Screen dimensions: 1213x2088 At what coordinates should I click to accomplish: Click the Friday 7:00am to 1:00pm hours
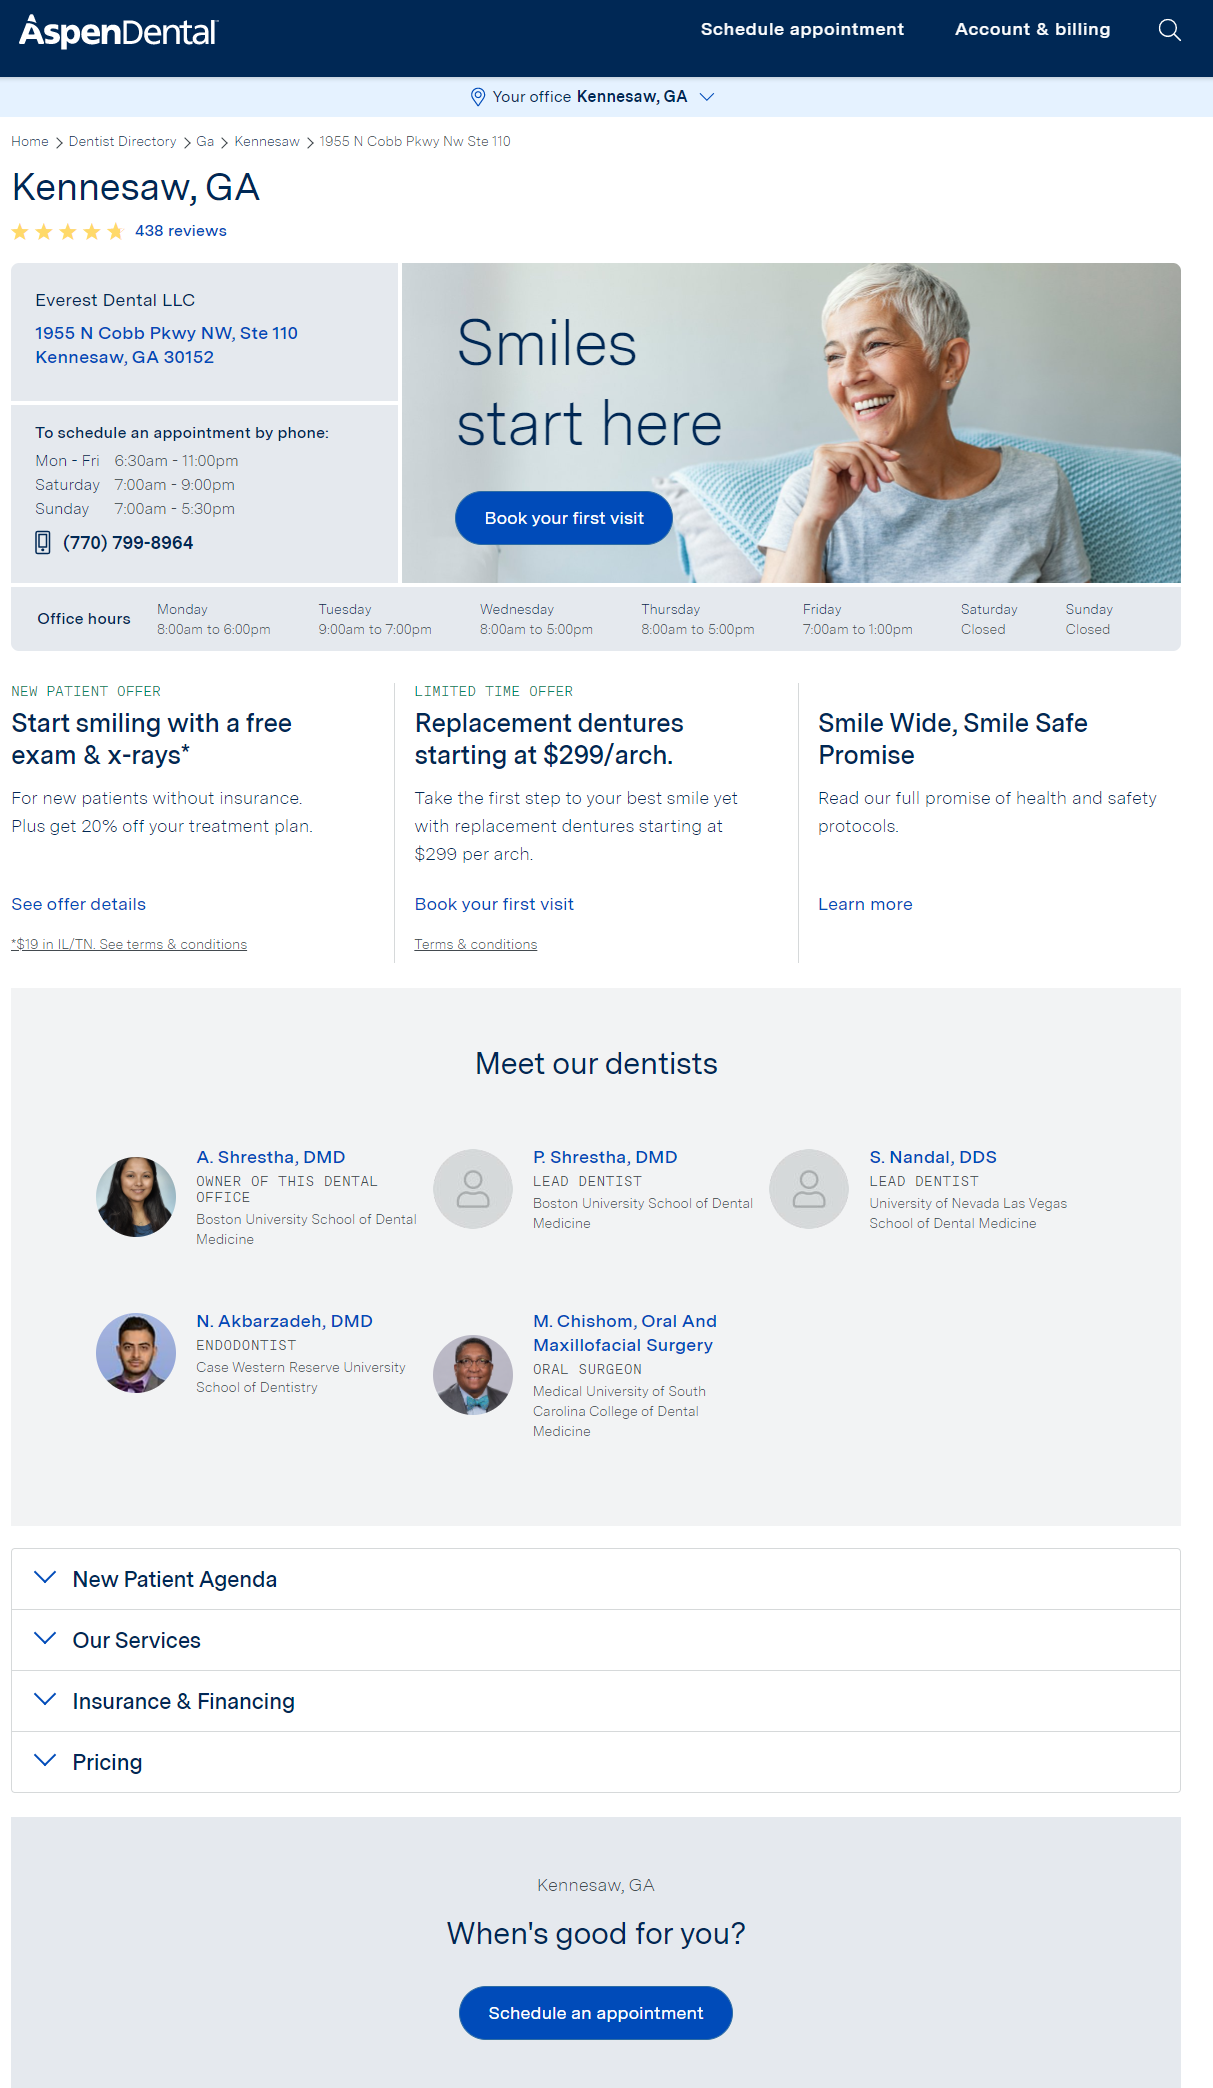pos(857,619)
